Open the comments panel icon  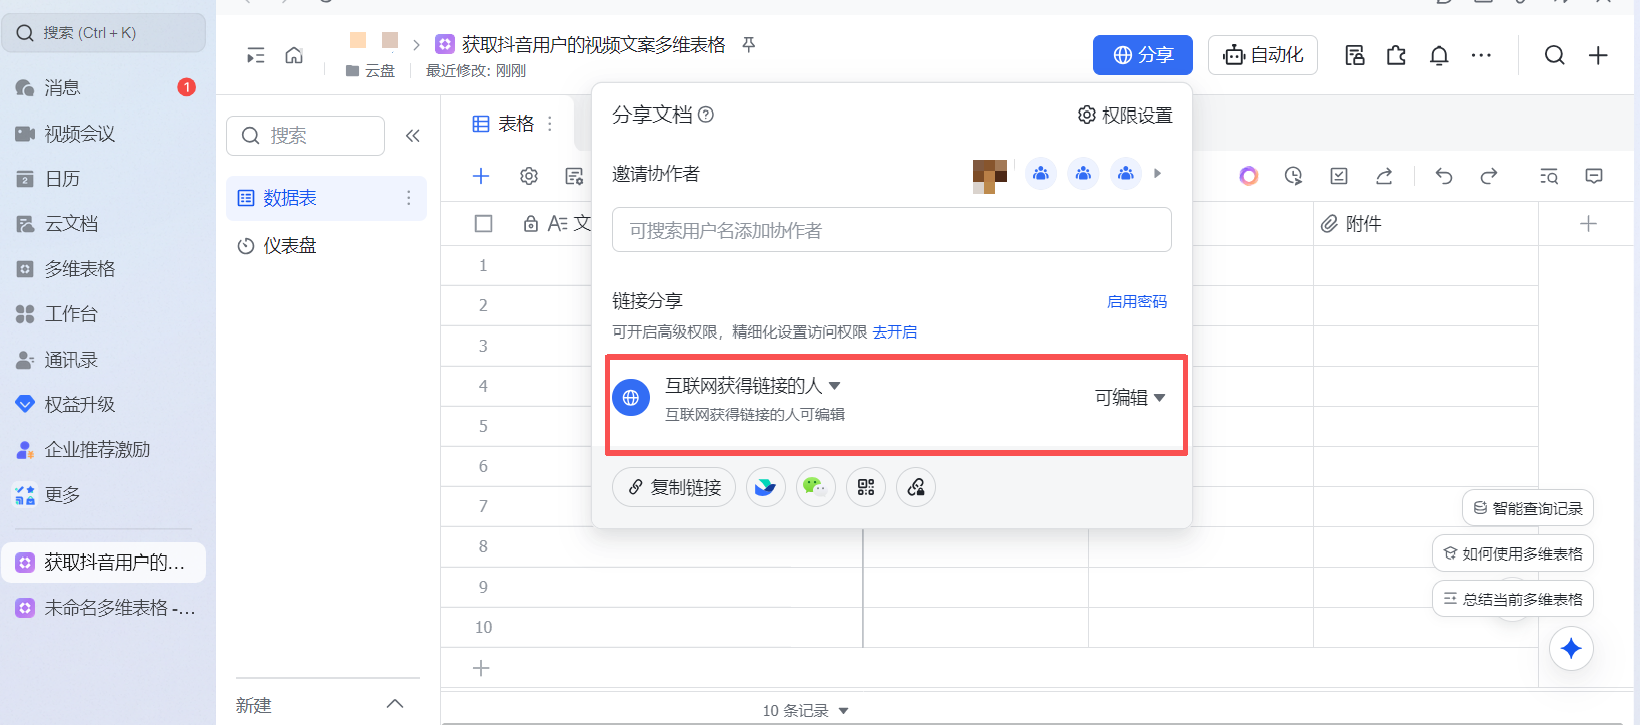click(1593, 176)
